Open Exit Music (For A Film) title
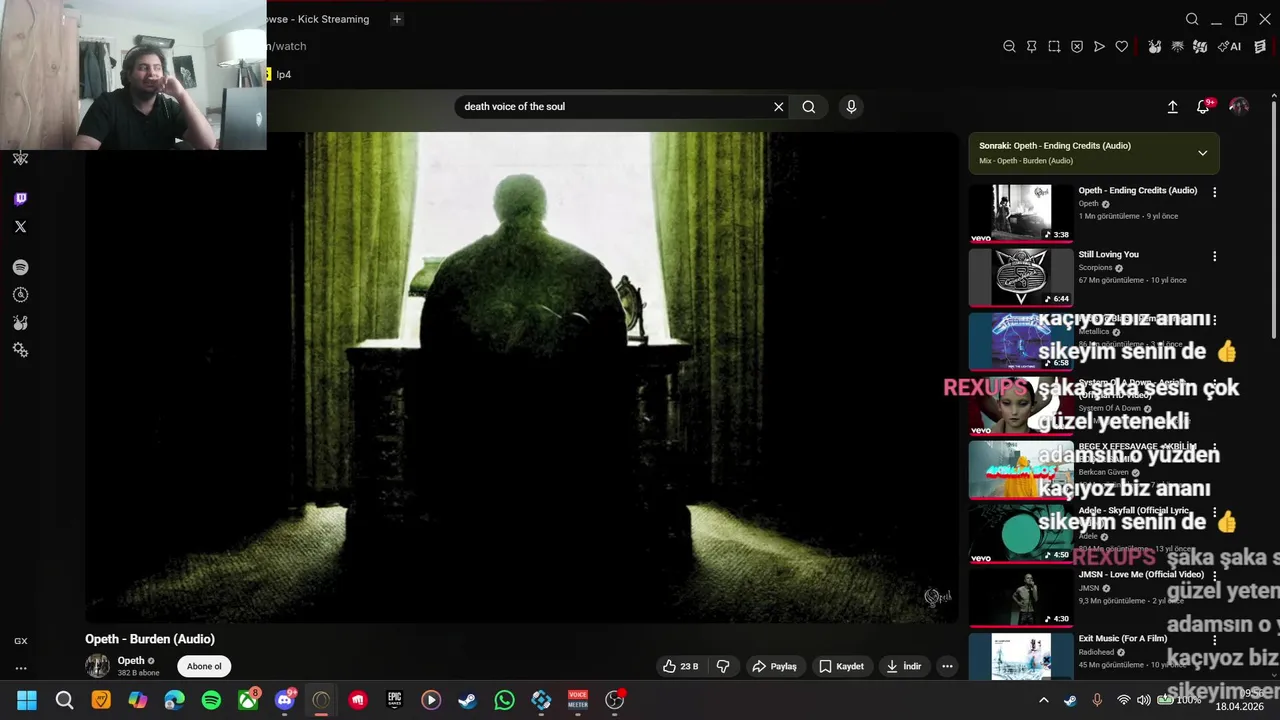1280x720 pixels. click(x=1123, y=638)
